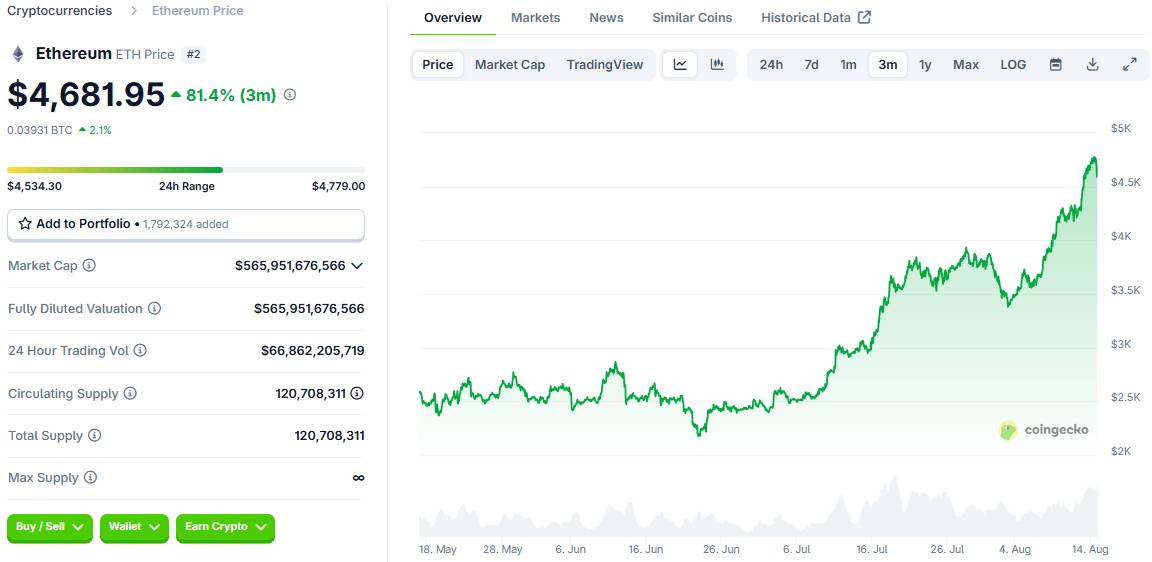
Task: Open the Max Supply info icon
Action: coord(90,478)
